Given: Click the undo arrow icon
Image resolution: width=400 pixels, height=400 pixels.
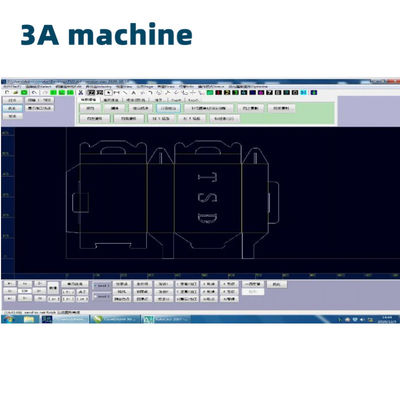Looking at the screenshot, I should [x=34, y=93].
